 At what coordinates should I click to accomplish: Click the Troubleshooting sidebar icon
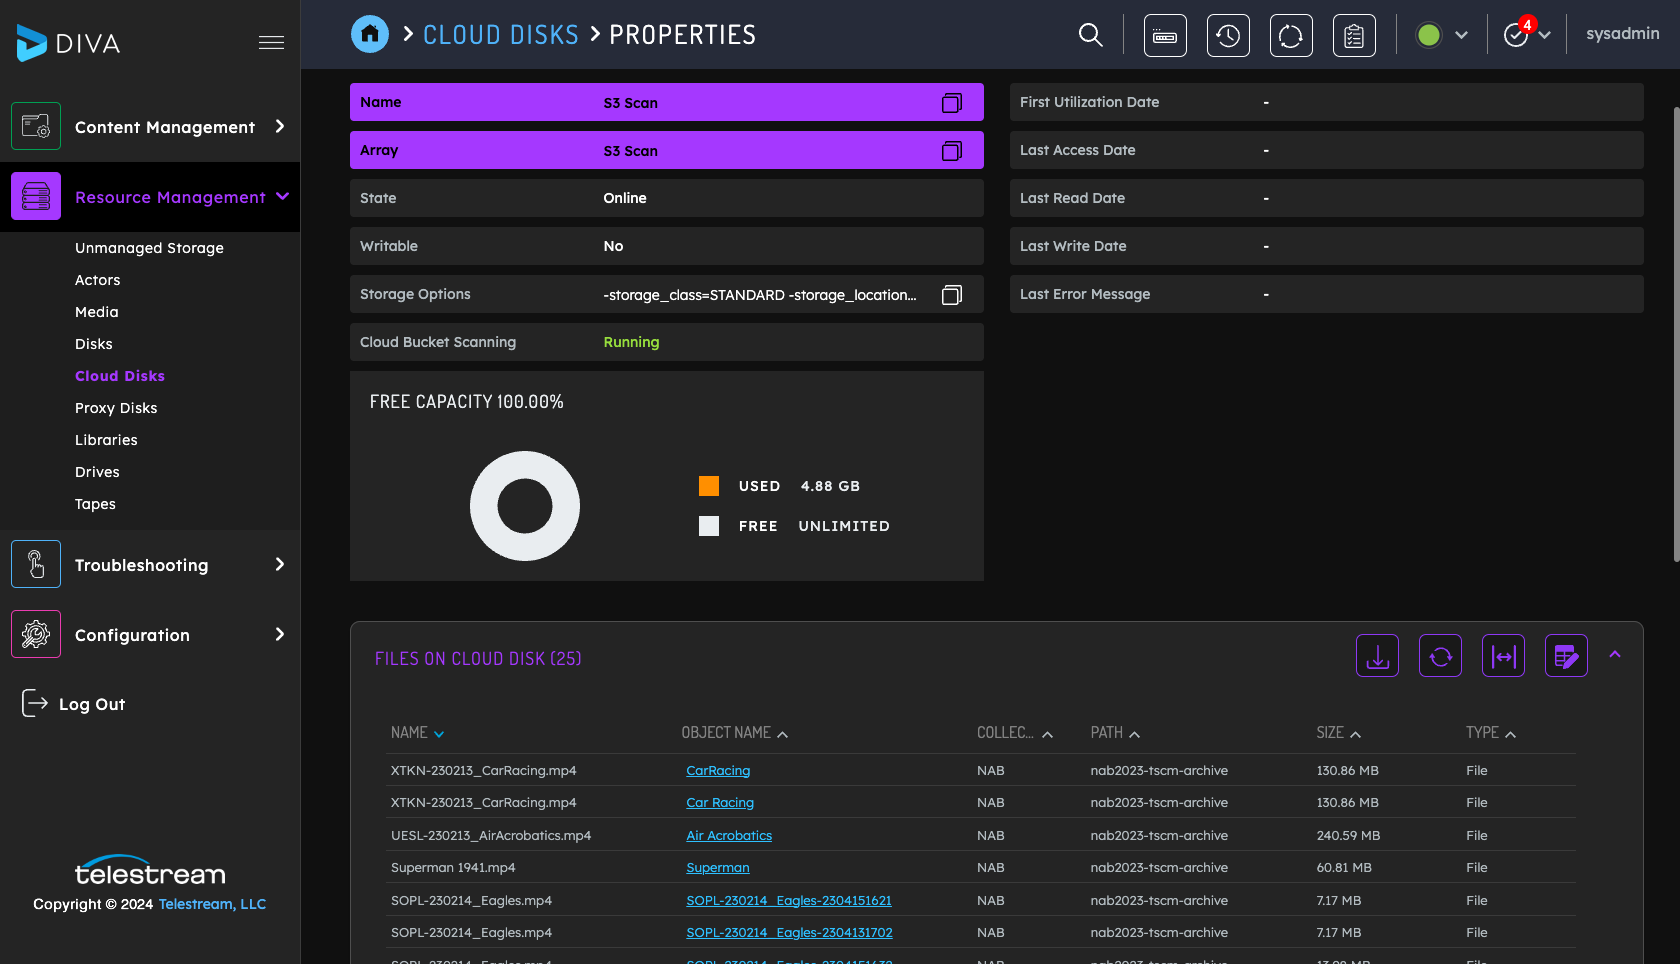coord(36,564)
